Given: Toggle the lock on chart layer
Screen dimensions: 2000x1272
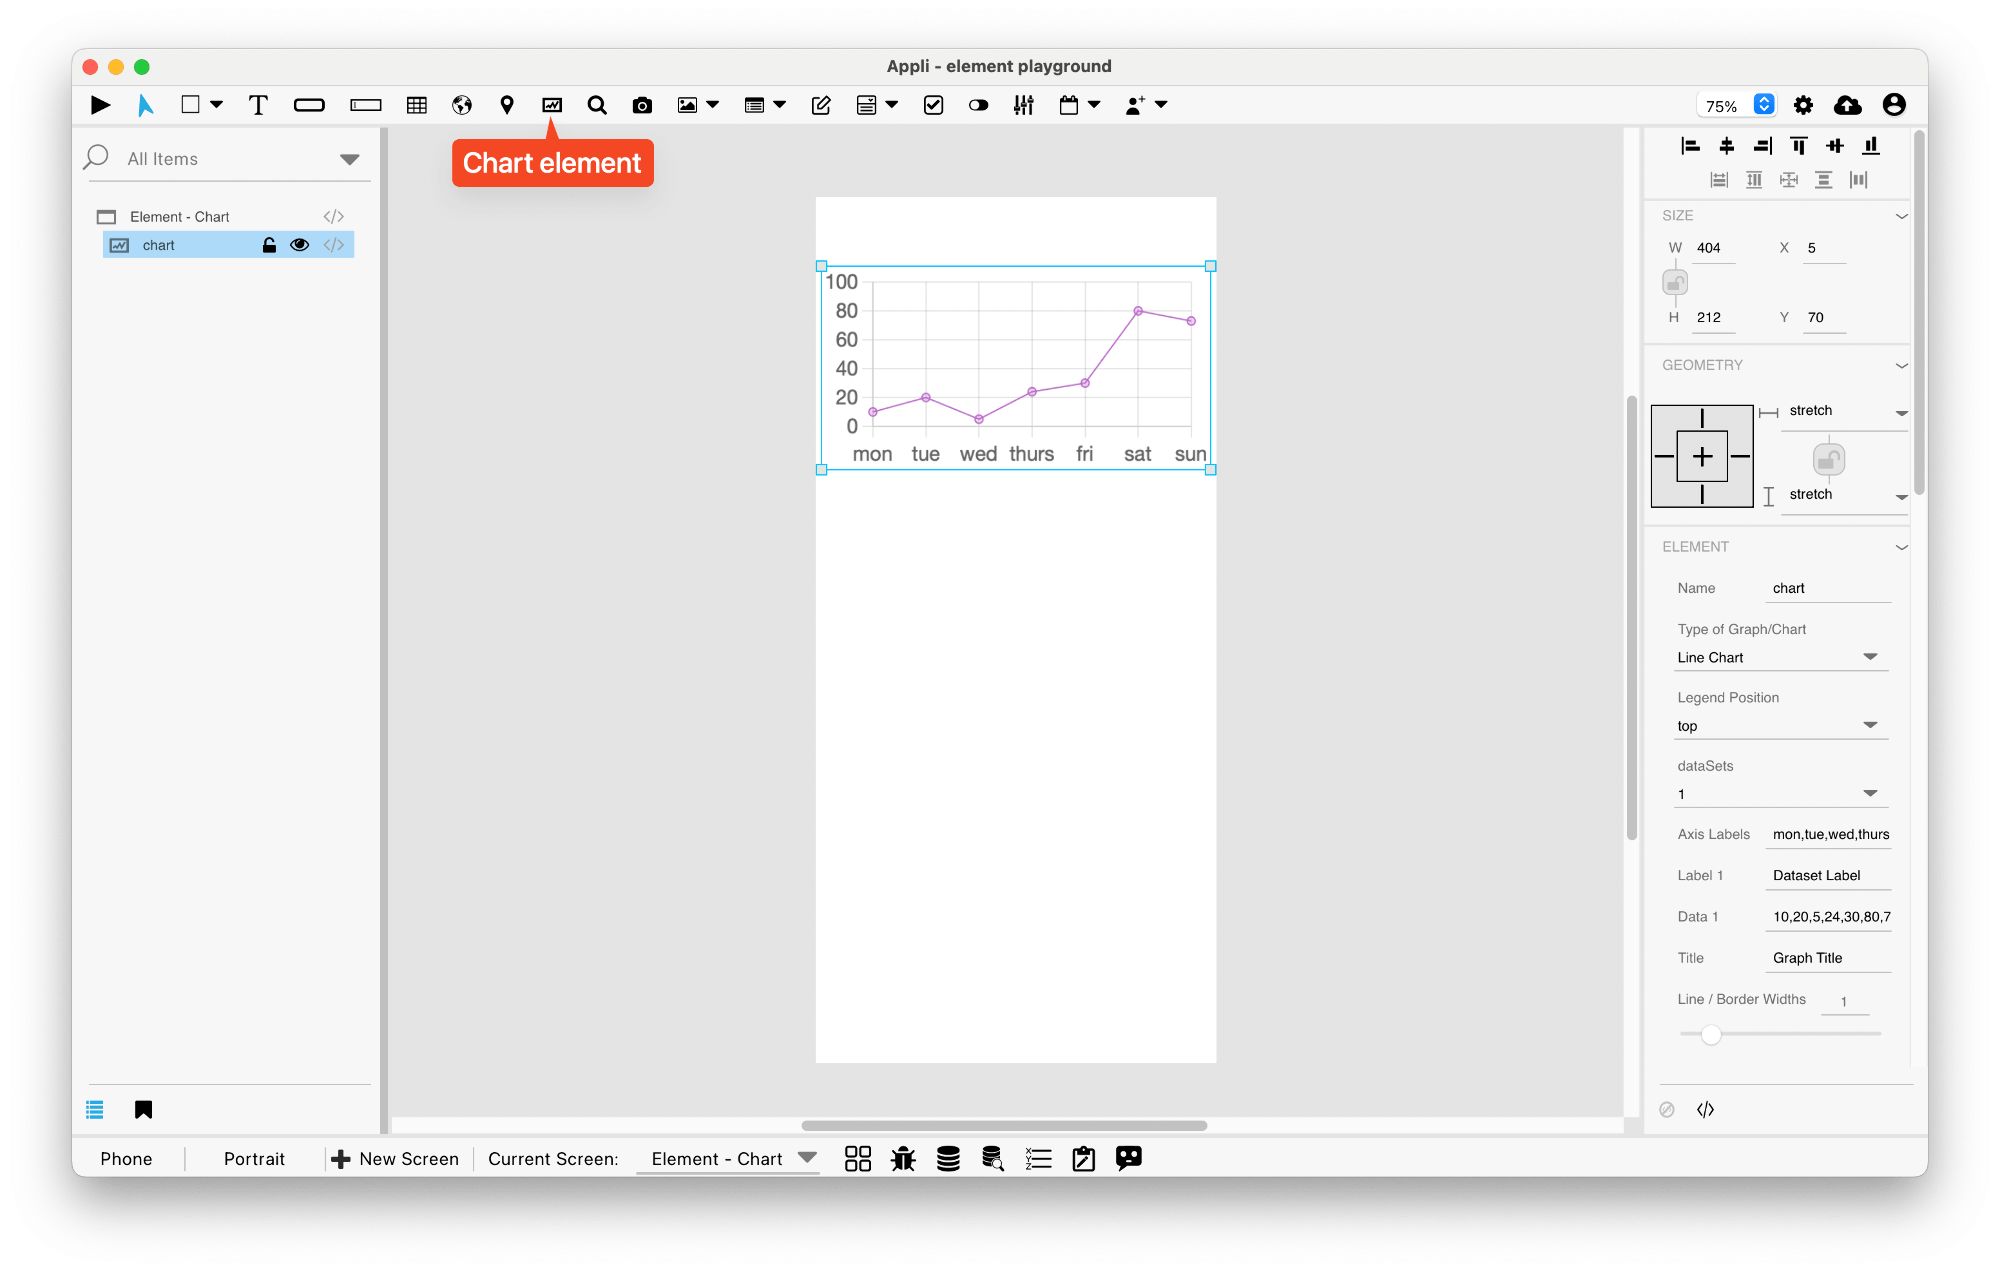Looking at the screenshot, I should 269,245.
